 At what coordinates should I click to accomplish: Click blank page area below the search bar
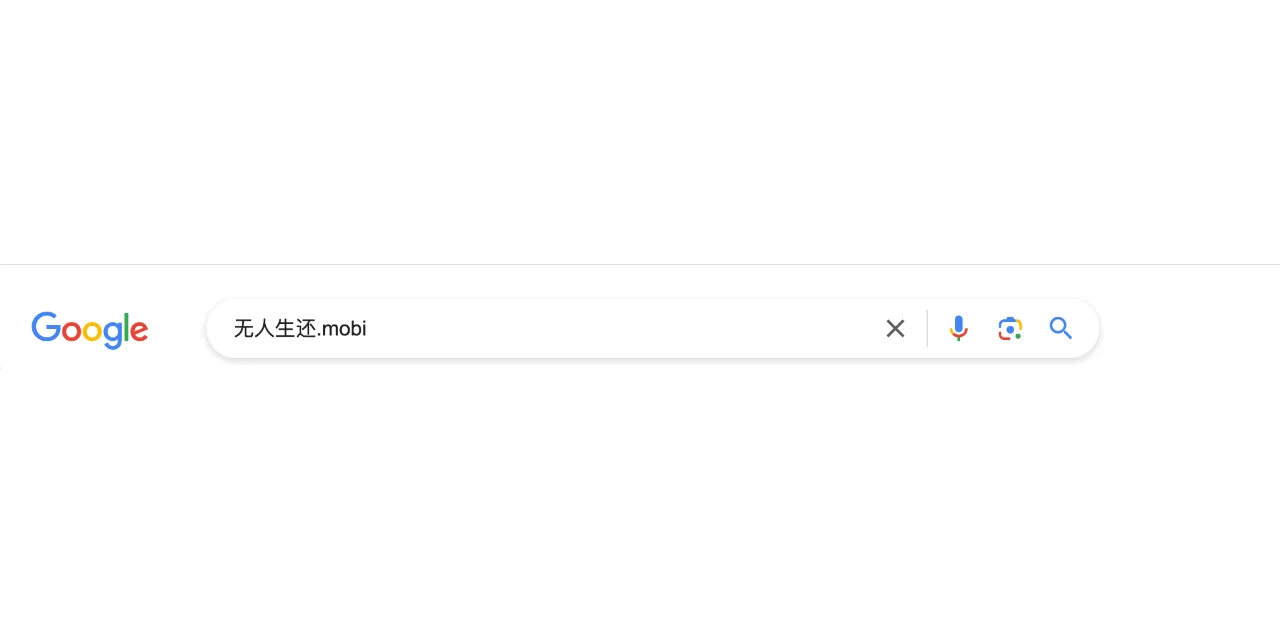click(x=640, y=500)
